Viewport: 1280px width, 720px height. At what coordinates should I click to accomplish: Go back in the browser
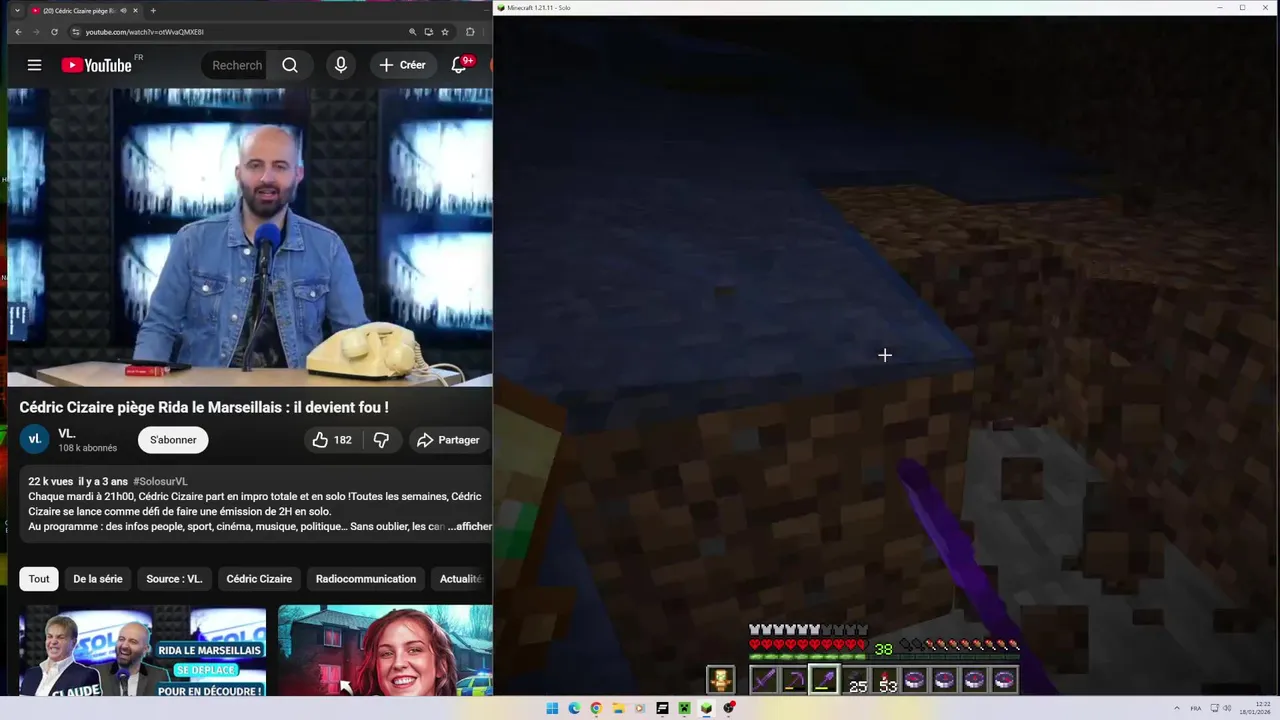click(x=18, y=32)
